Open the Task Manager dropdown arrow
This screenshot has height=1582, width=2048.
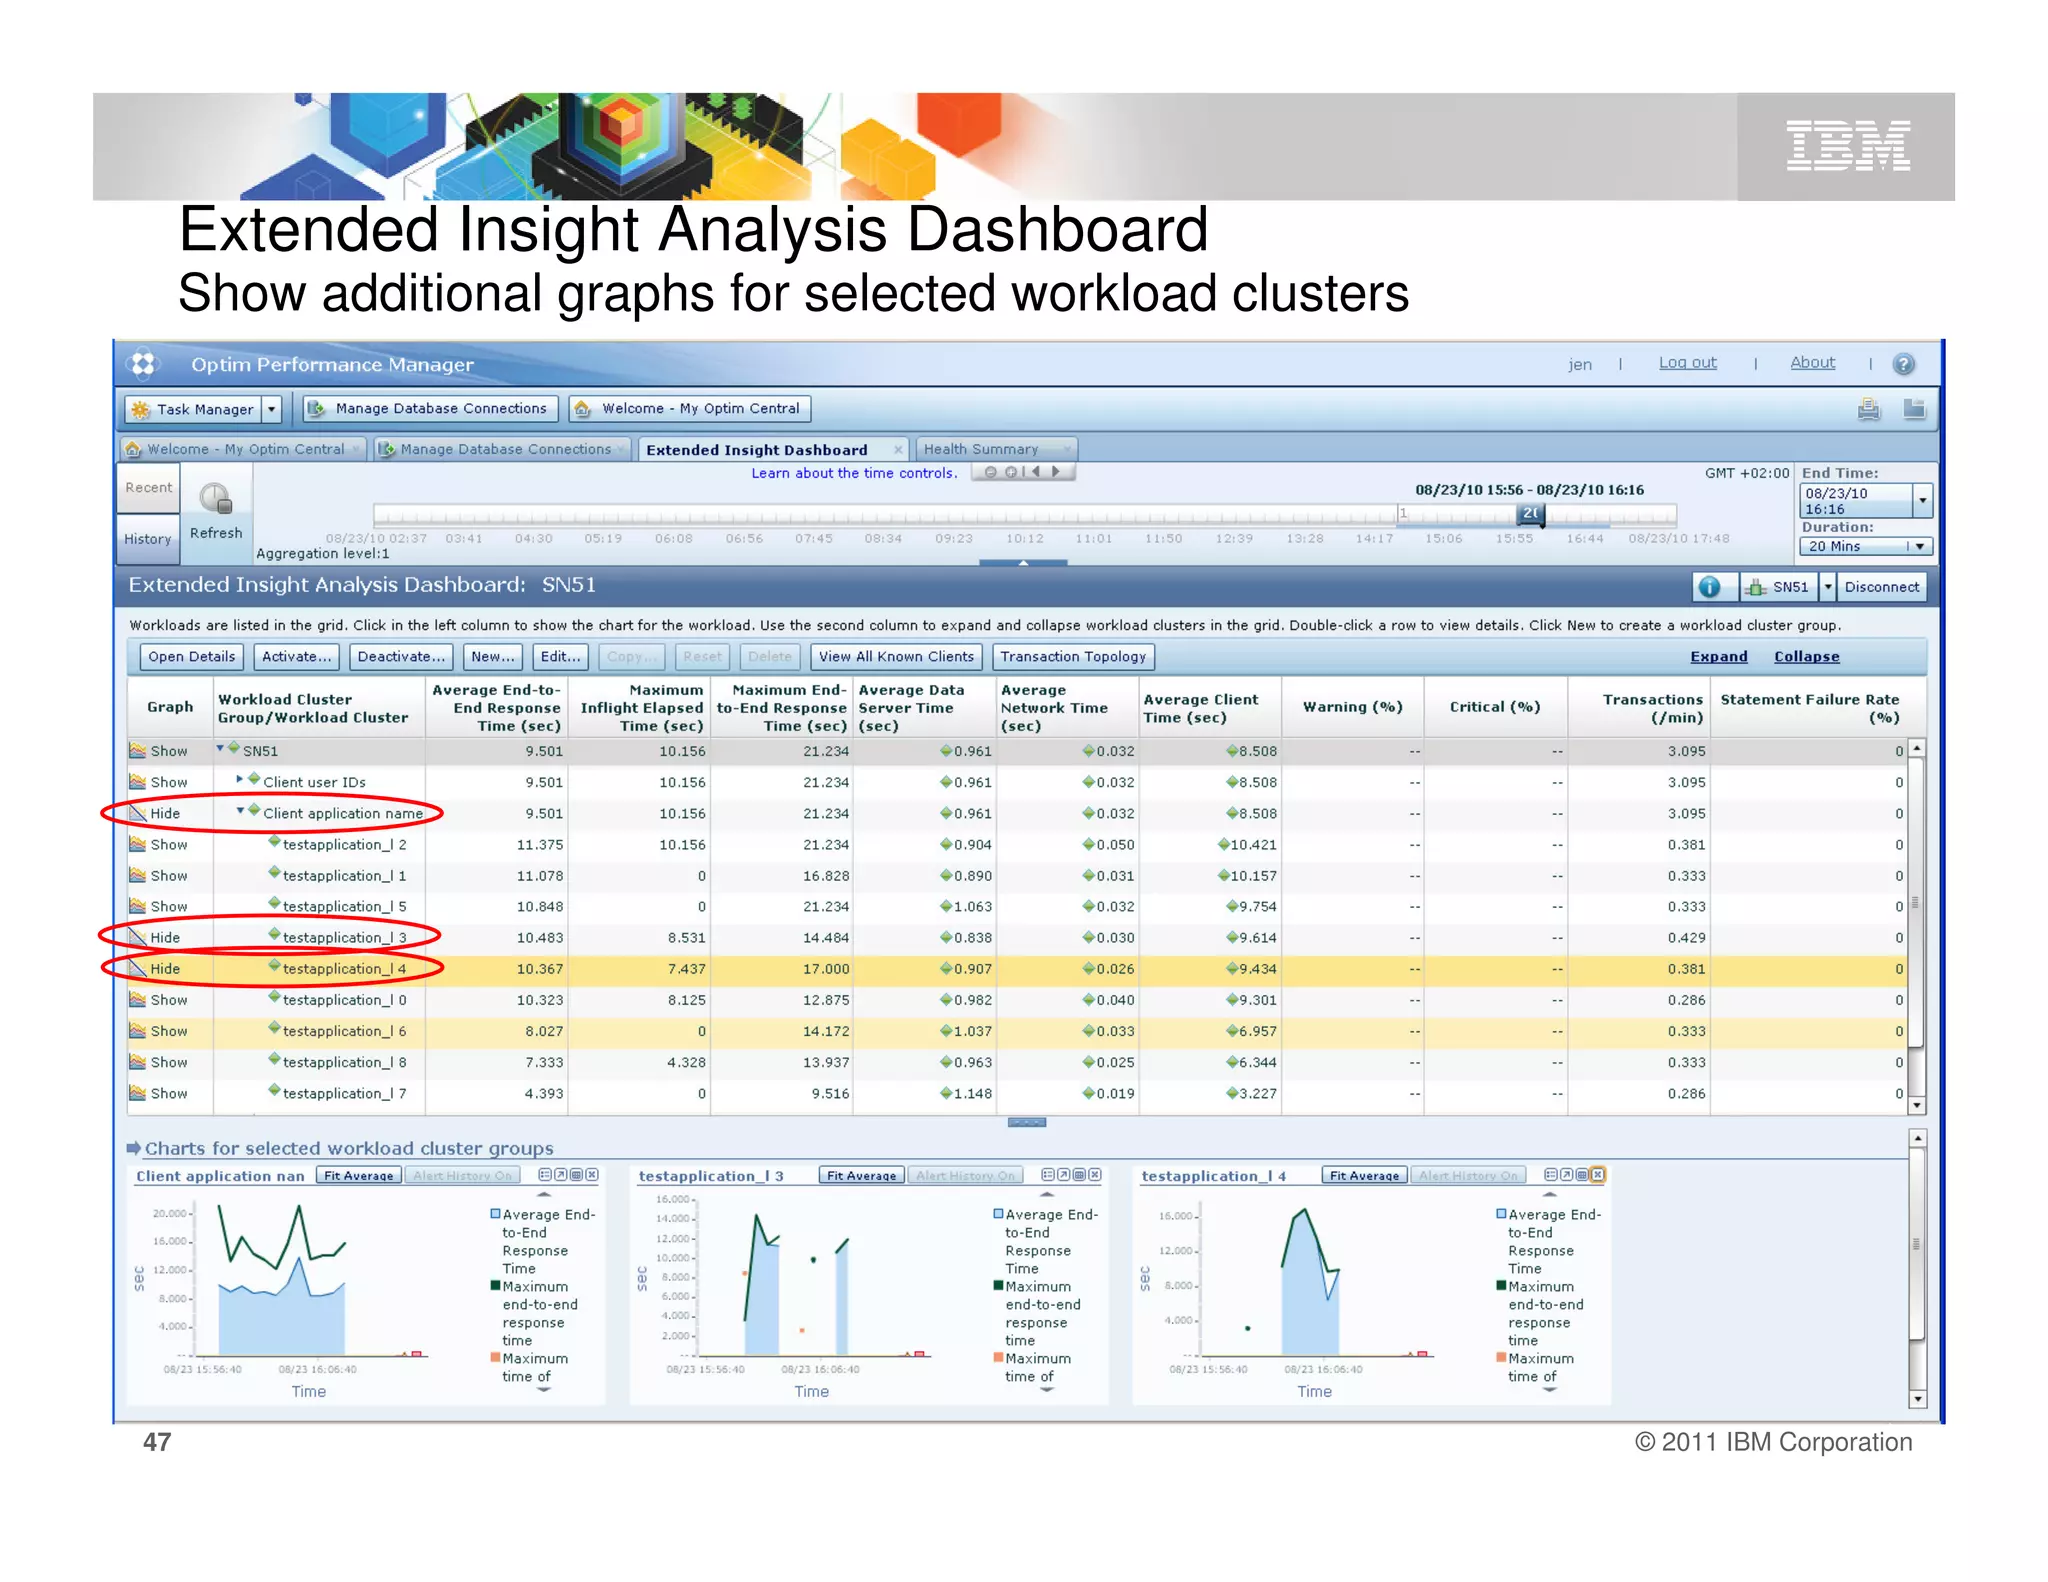pyautogui.click(x=271, y=409)
